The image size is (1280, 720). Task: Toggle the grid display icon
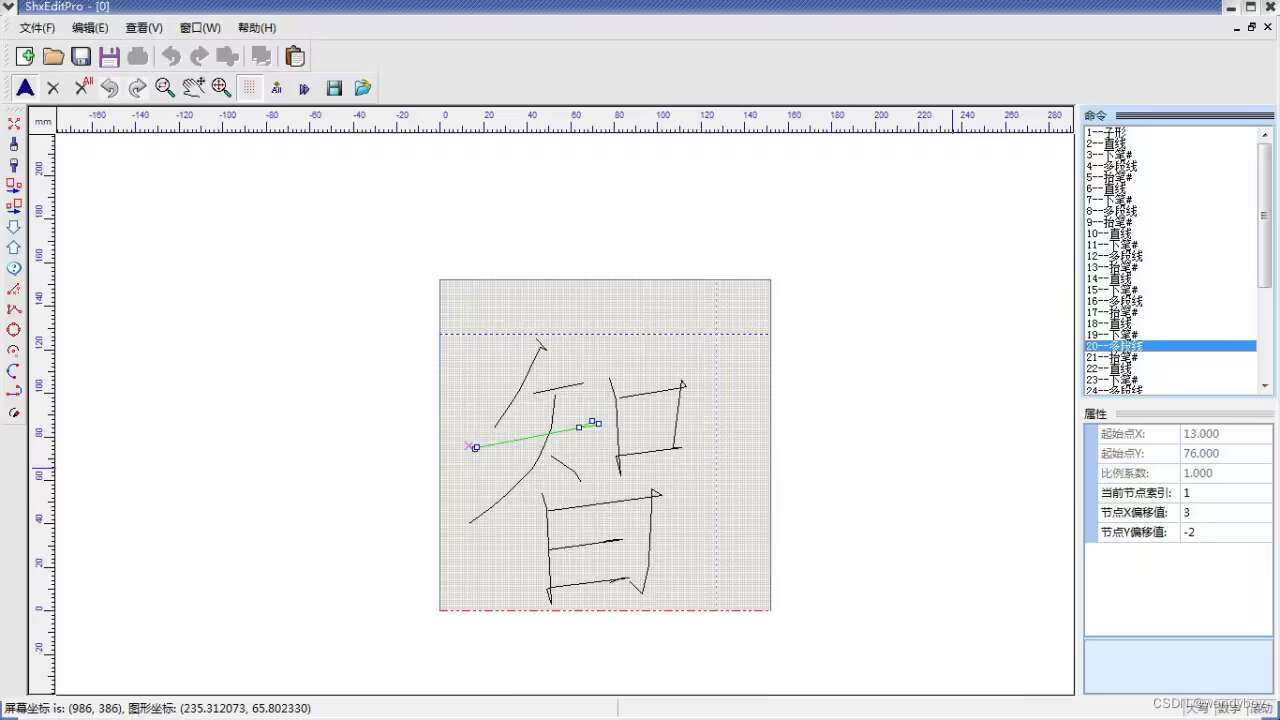point(248,88)
